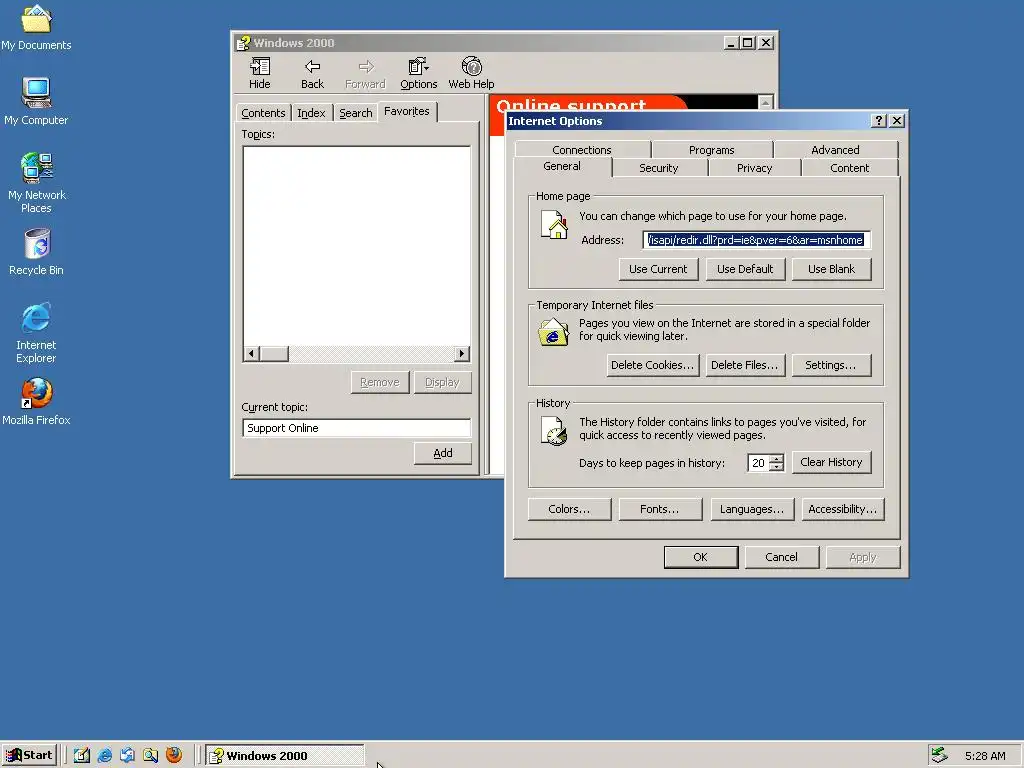This screenshot has height=768, width=1024.
Task: Open the Security tab
Action: [659, 168]
